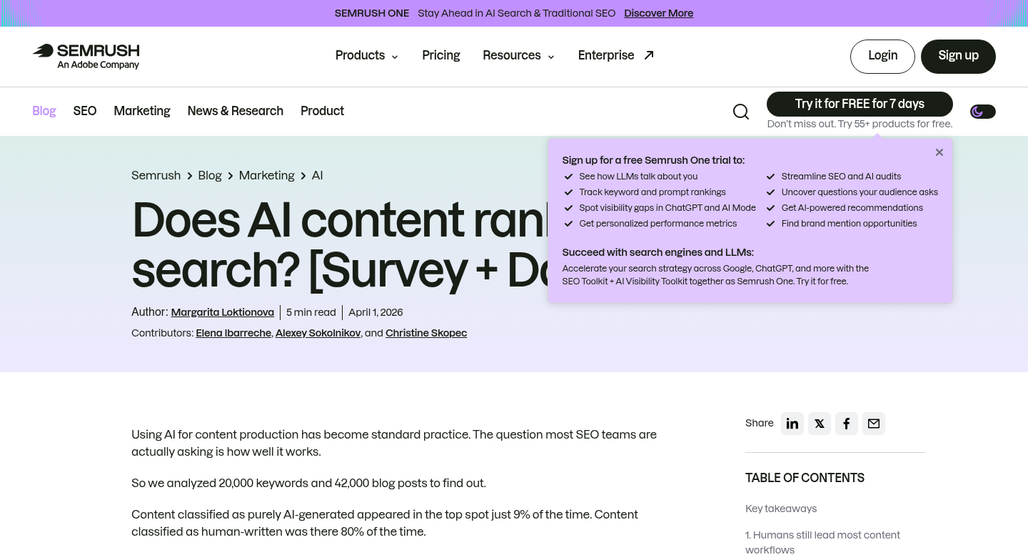This screenshot has width=1028, height=556.
Task: Open the News & Research category
Action: coord(235,111)
